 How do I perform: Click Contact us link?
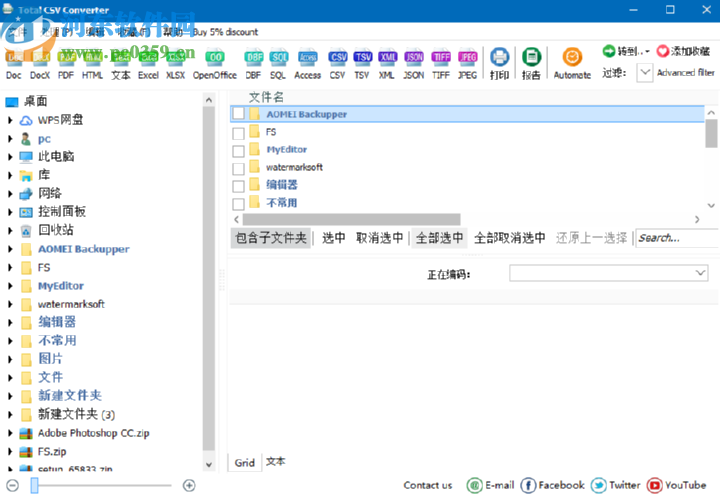(428, 485)
